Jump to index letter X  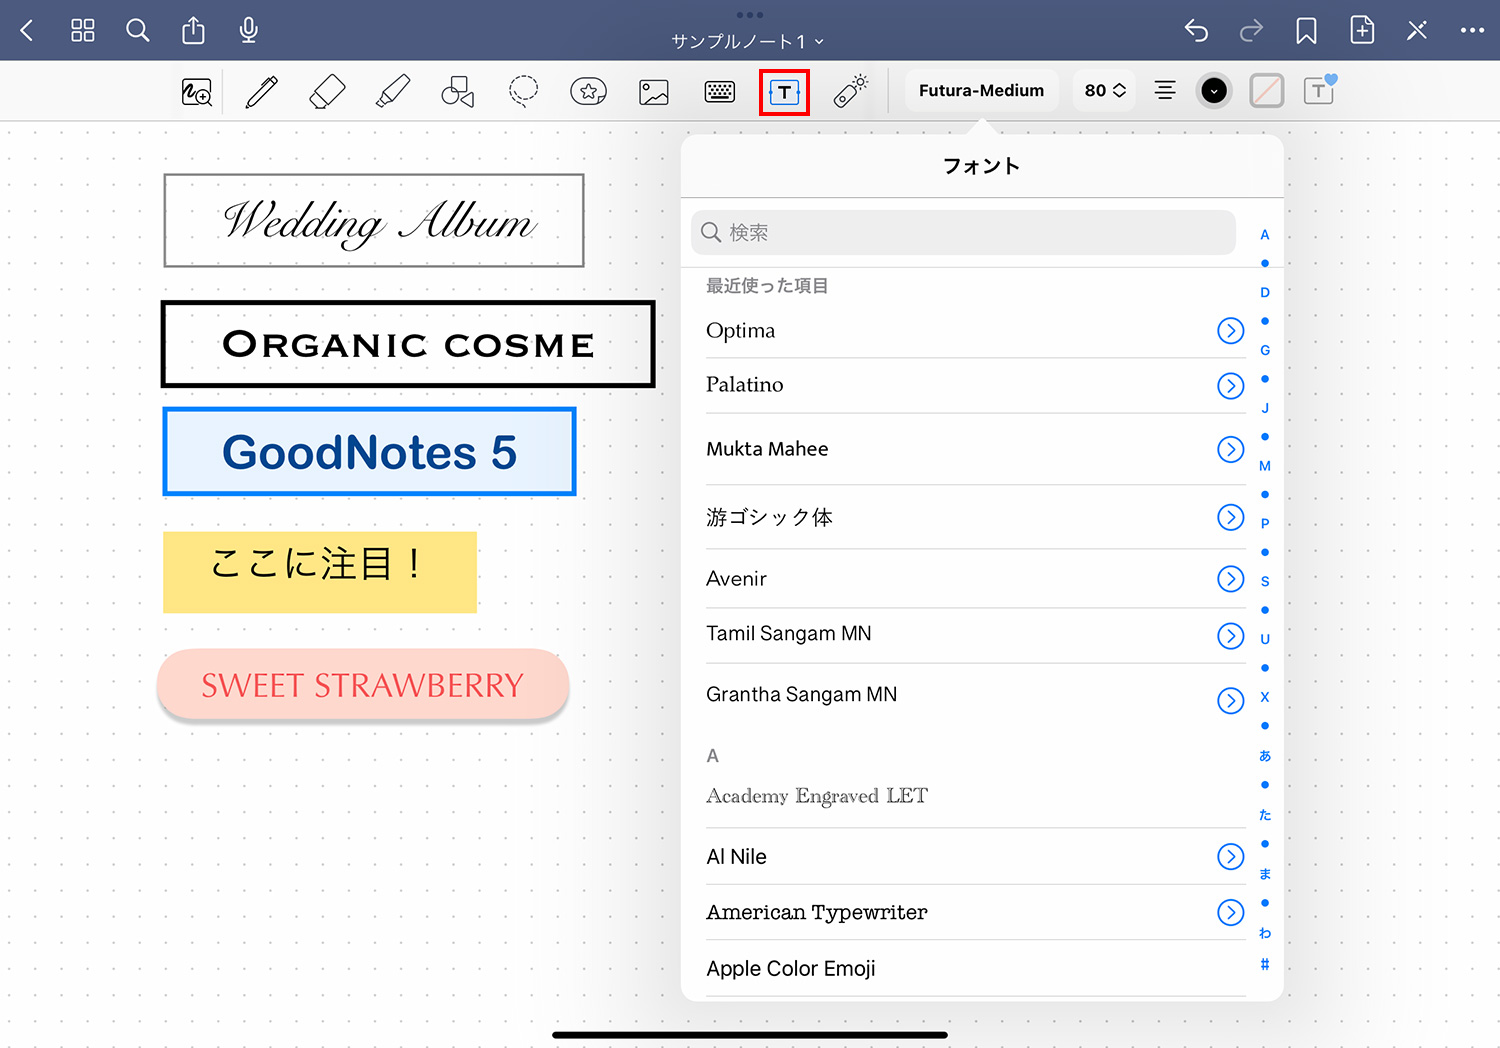[x=1265, y=697]
